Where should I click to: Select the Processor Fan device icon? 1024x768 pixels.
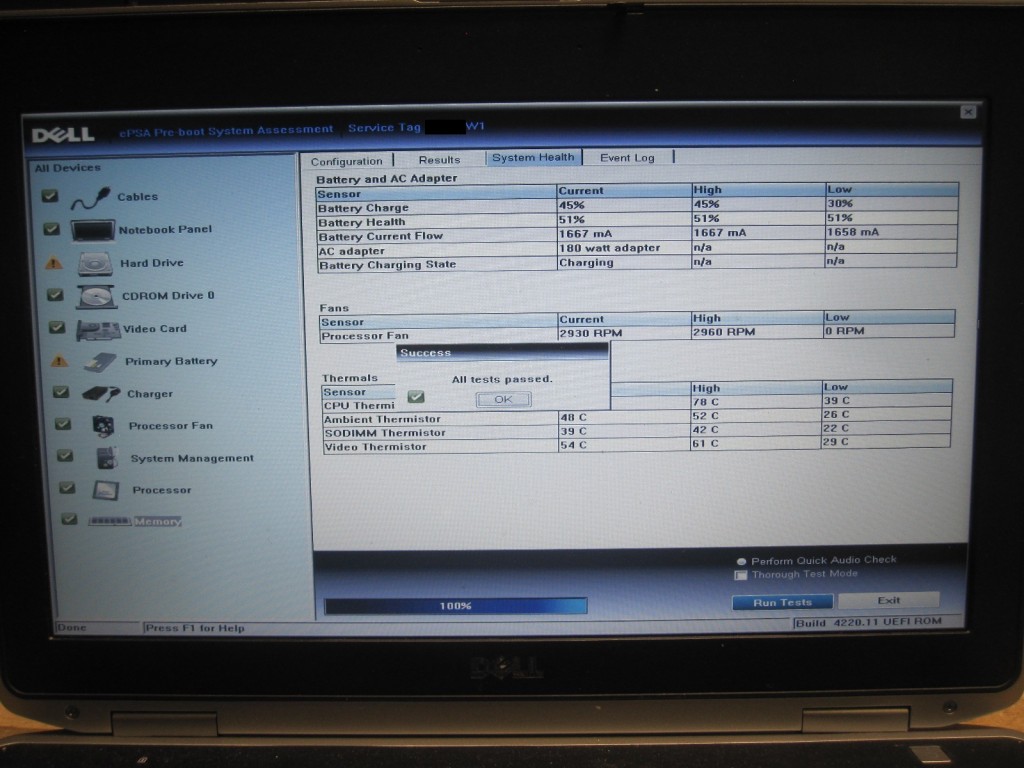103,426
